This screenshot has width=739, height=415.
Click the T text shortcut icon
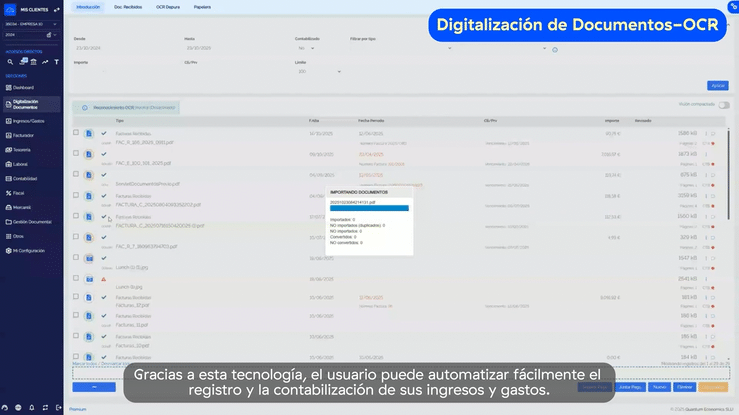tap(56, 62)
